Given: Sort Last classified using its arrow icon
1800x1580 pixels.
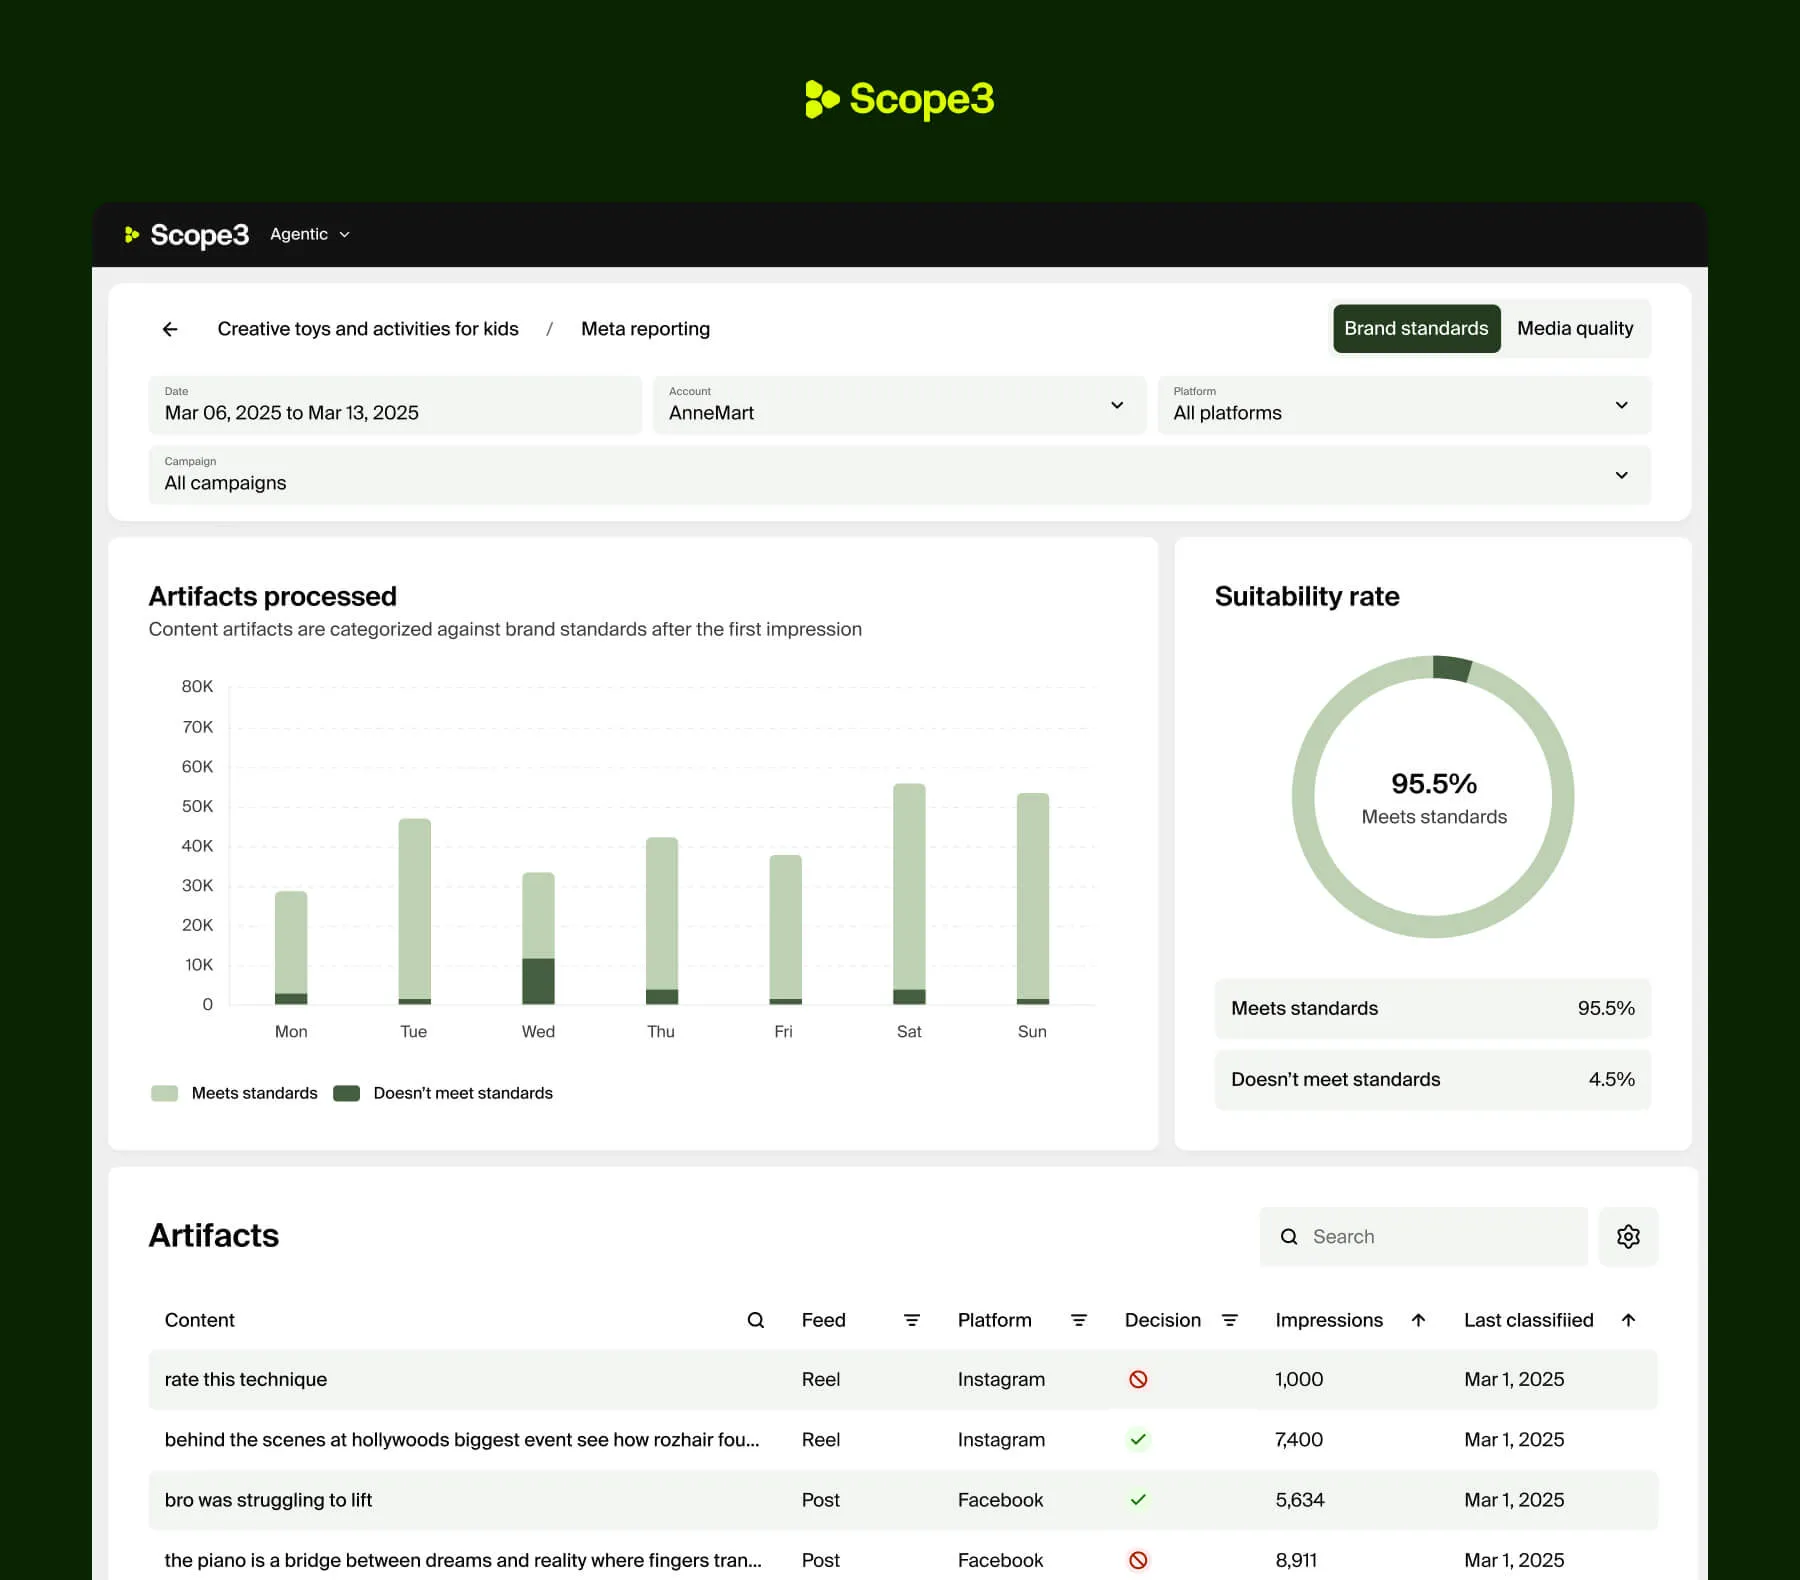Looking at the screenshot, I should point(1629,1320).
